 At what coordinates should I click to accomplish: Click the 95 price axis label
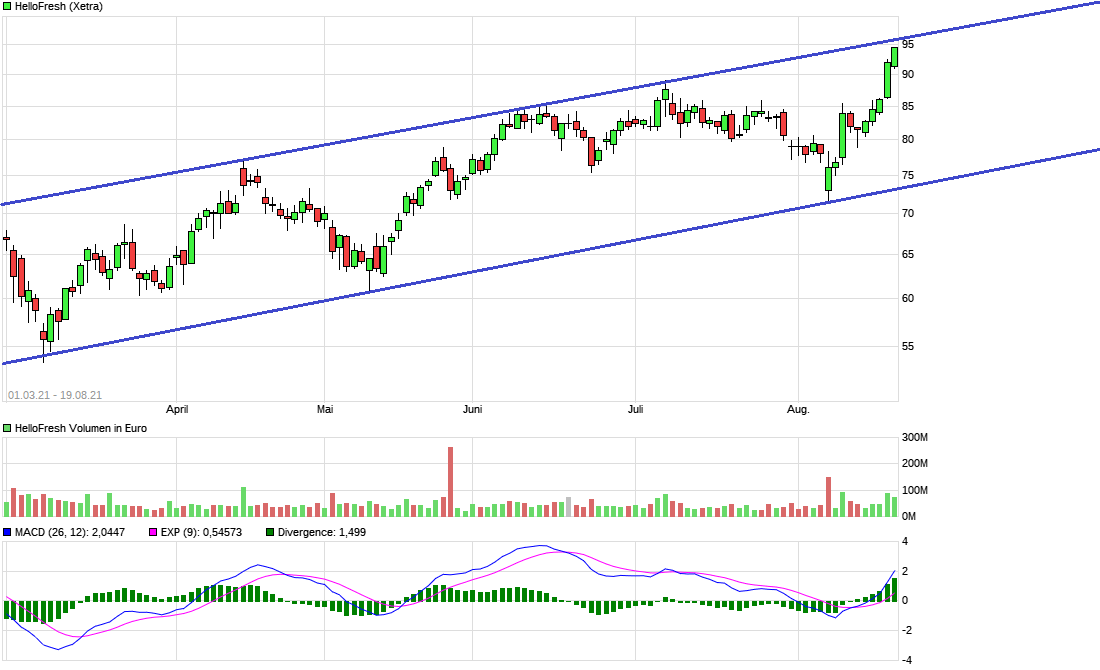908,44
